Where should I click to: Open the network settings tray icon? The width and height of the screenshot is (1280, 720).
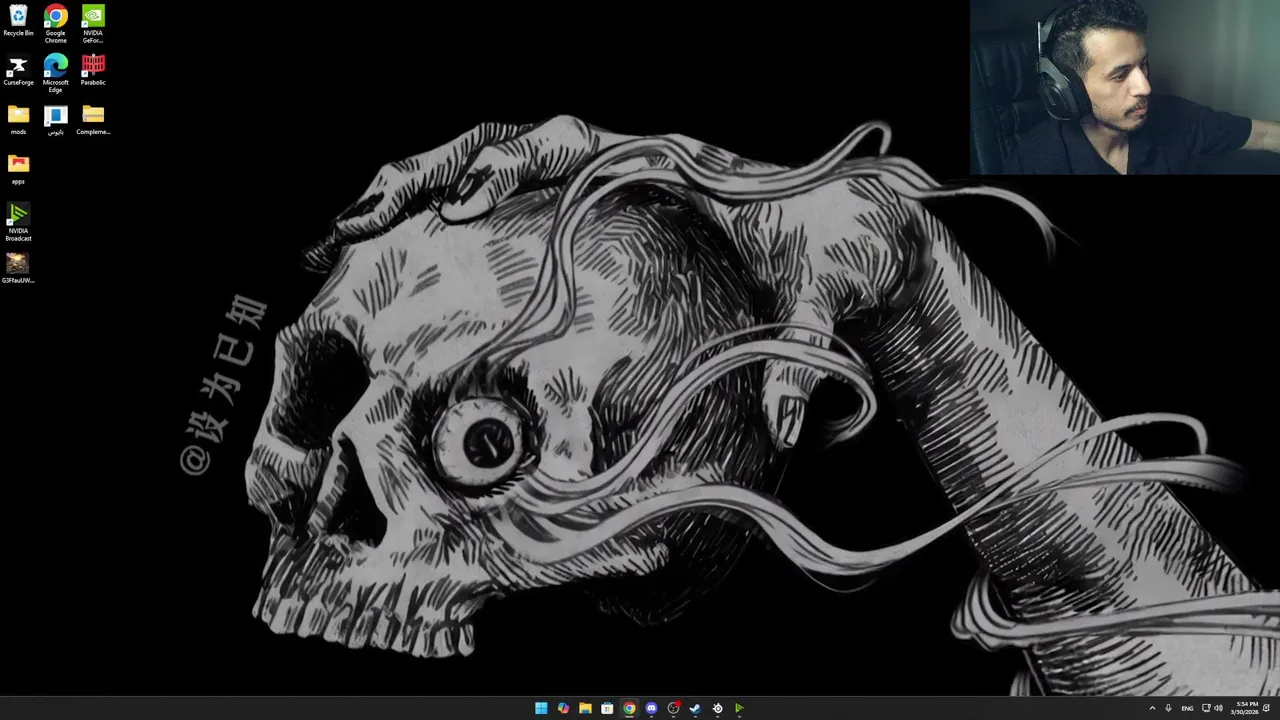[x=1206, y=708]
